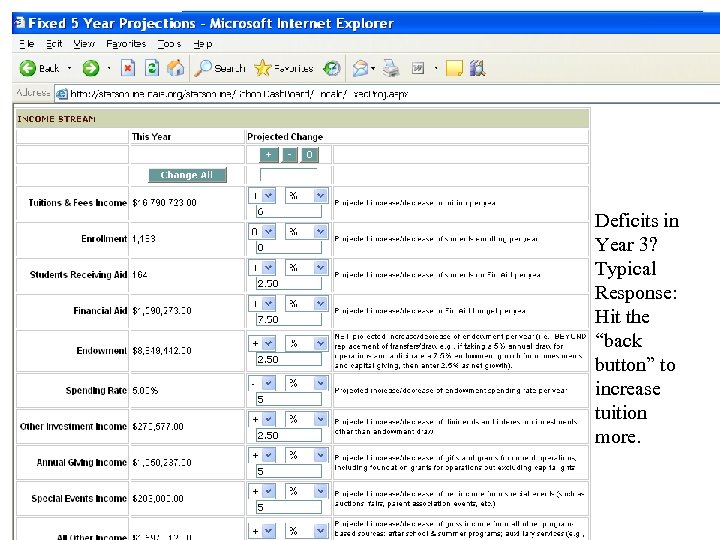Open Tuitions & Fees sign dropdown
The height and width of the screenshot is (540, 720).
click(x=262, y=196)
